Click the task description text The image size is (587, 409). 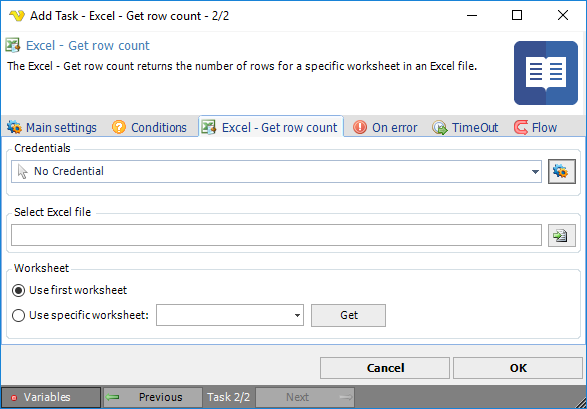242,66
